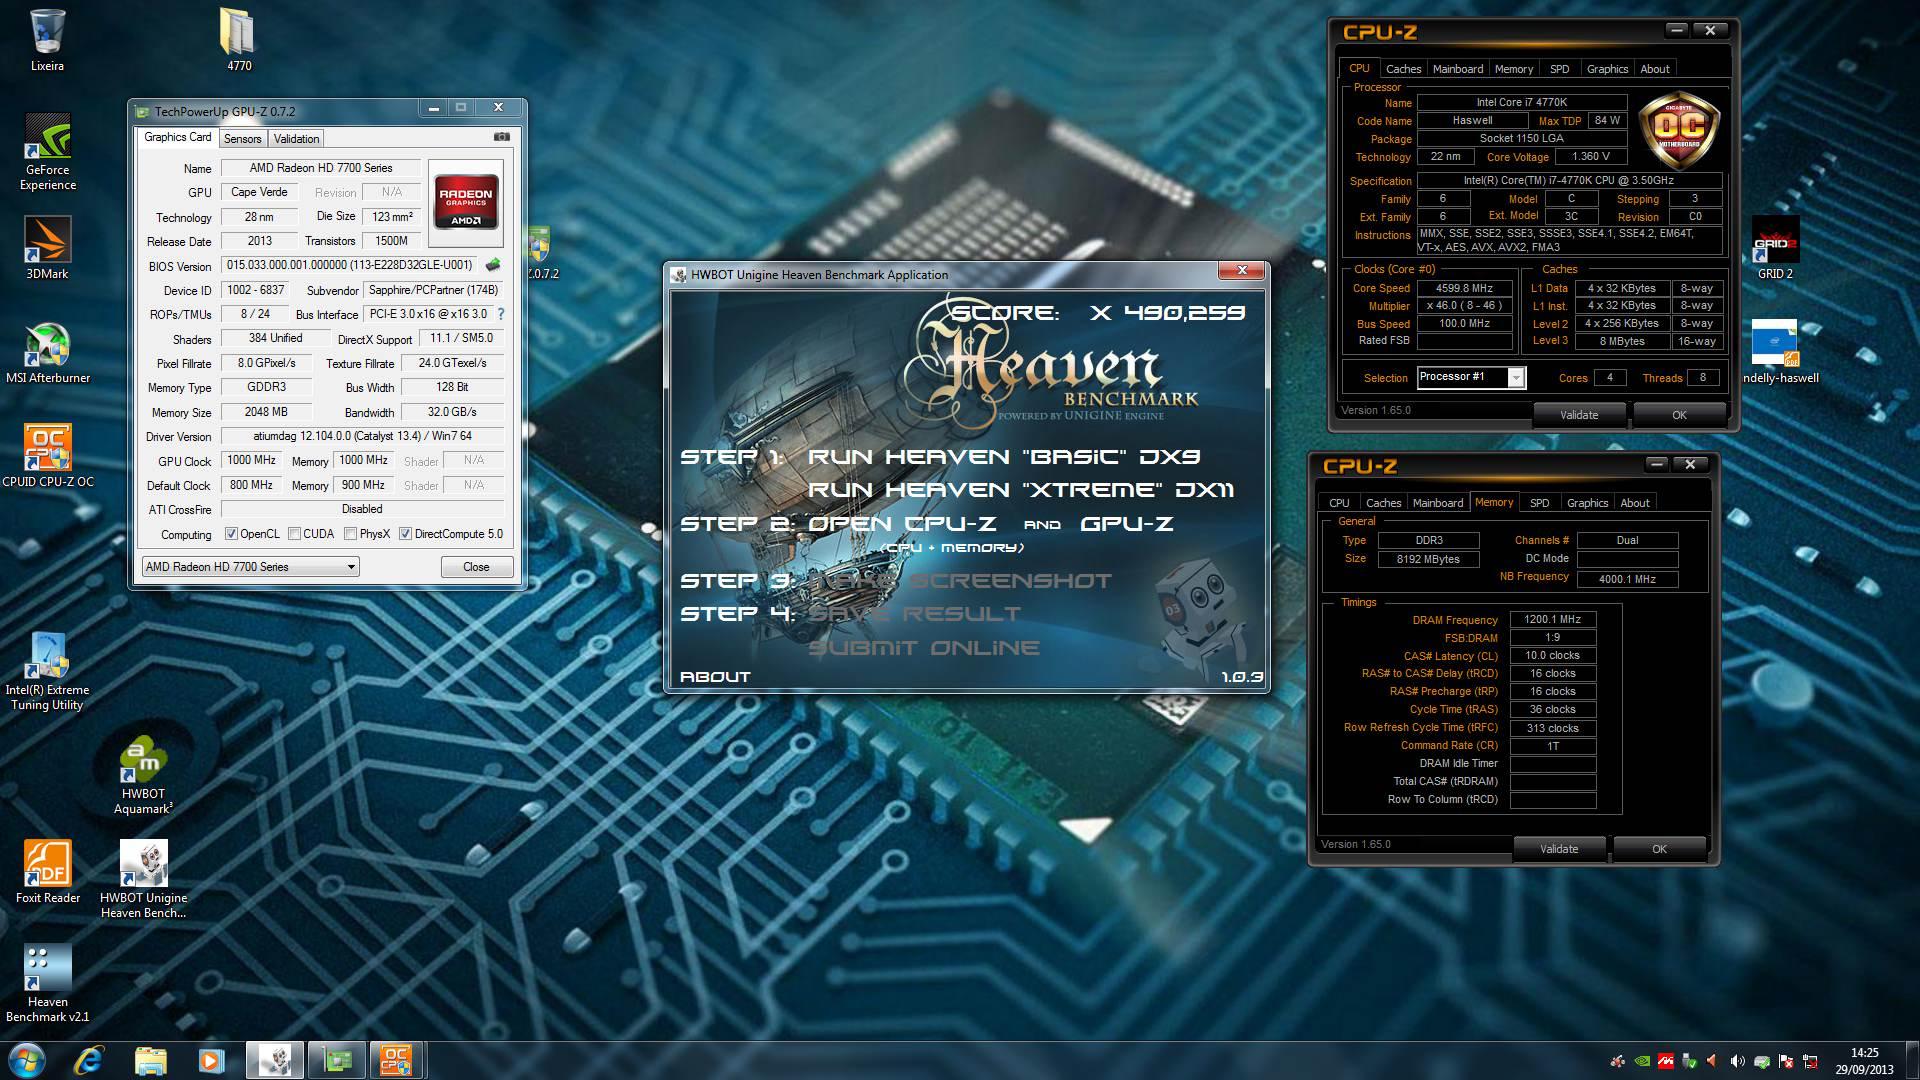Click Gigabyte OC motherboard badge in CPU-Z

tap(1679, 131)
